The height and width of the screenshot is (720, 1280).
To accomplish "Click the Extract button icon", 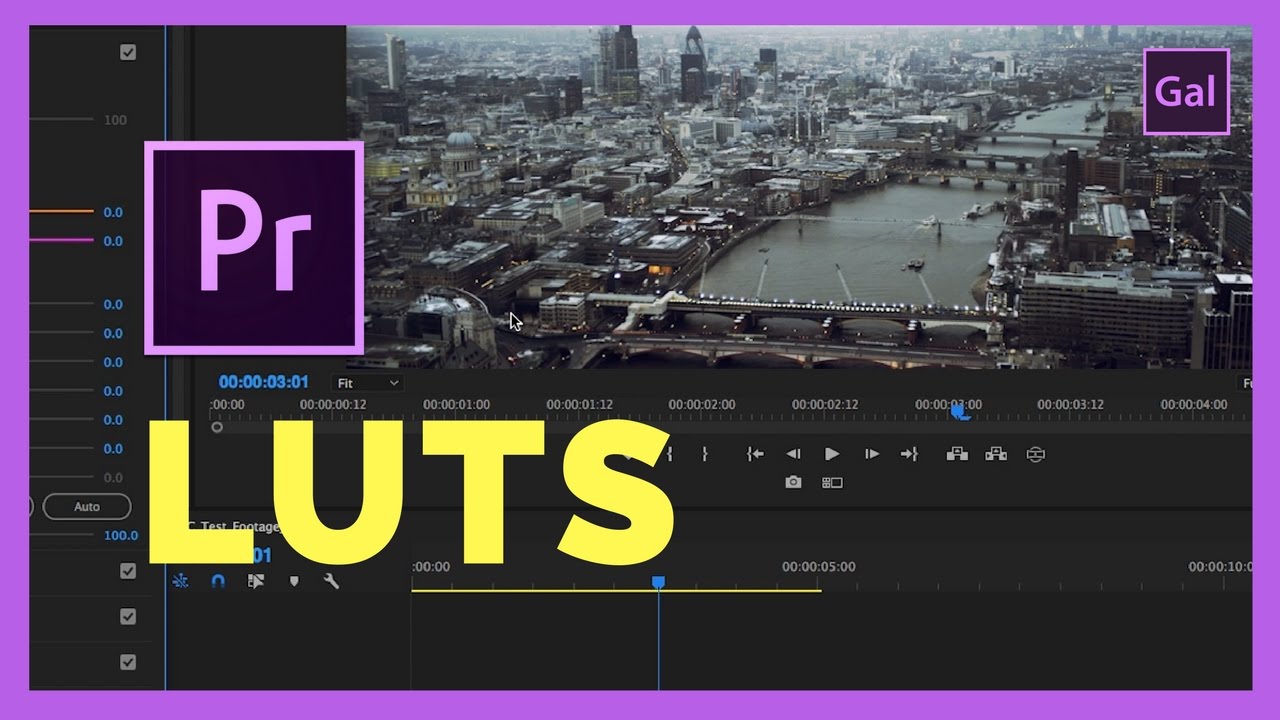I will [x=996, y=454].
